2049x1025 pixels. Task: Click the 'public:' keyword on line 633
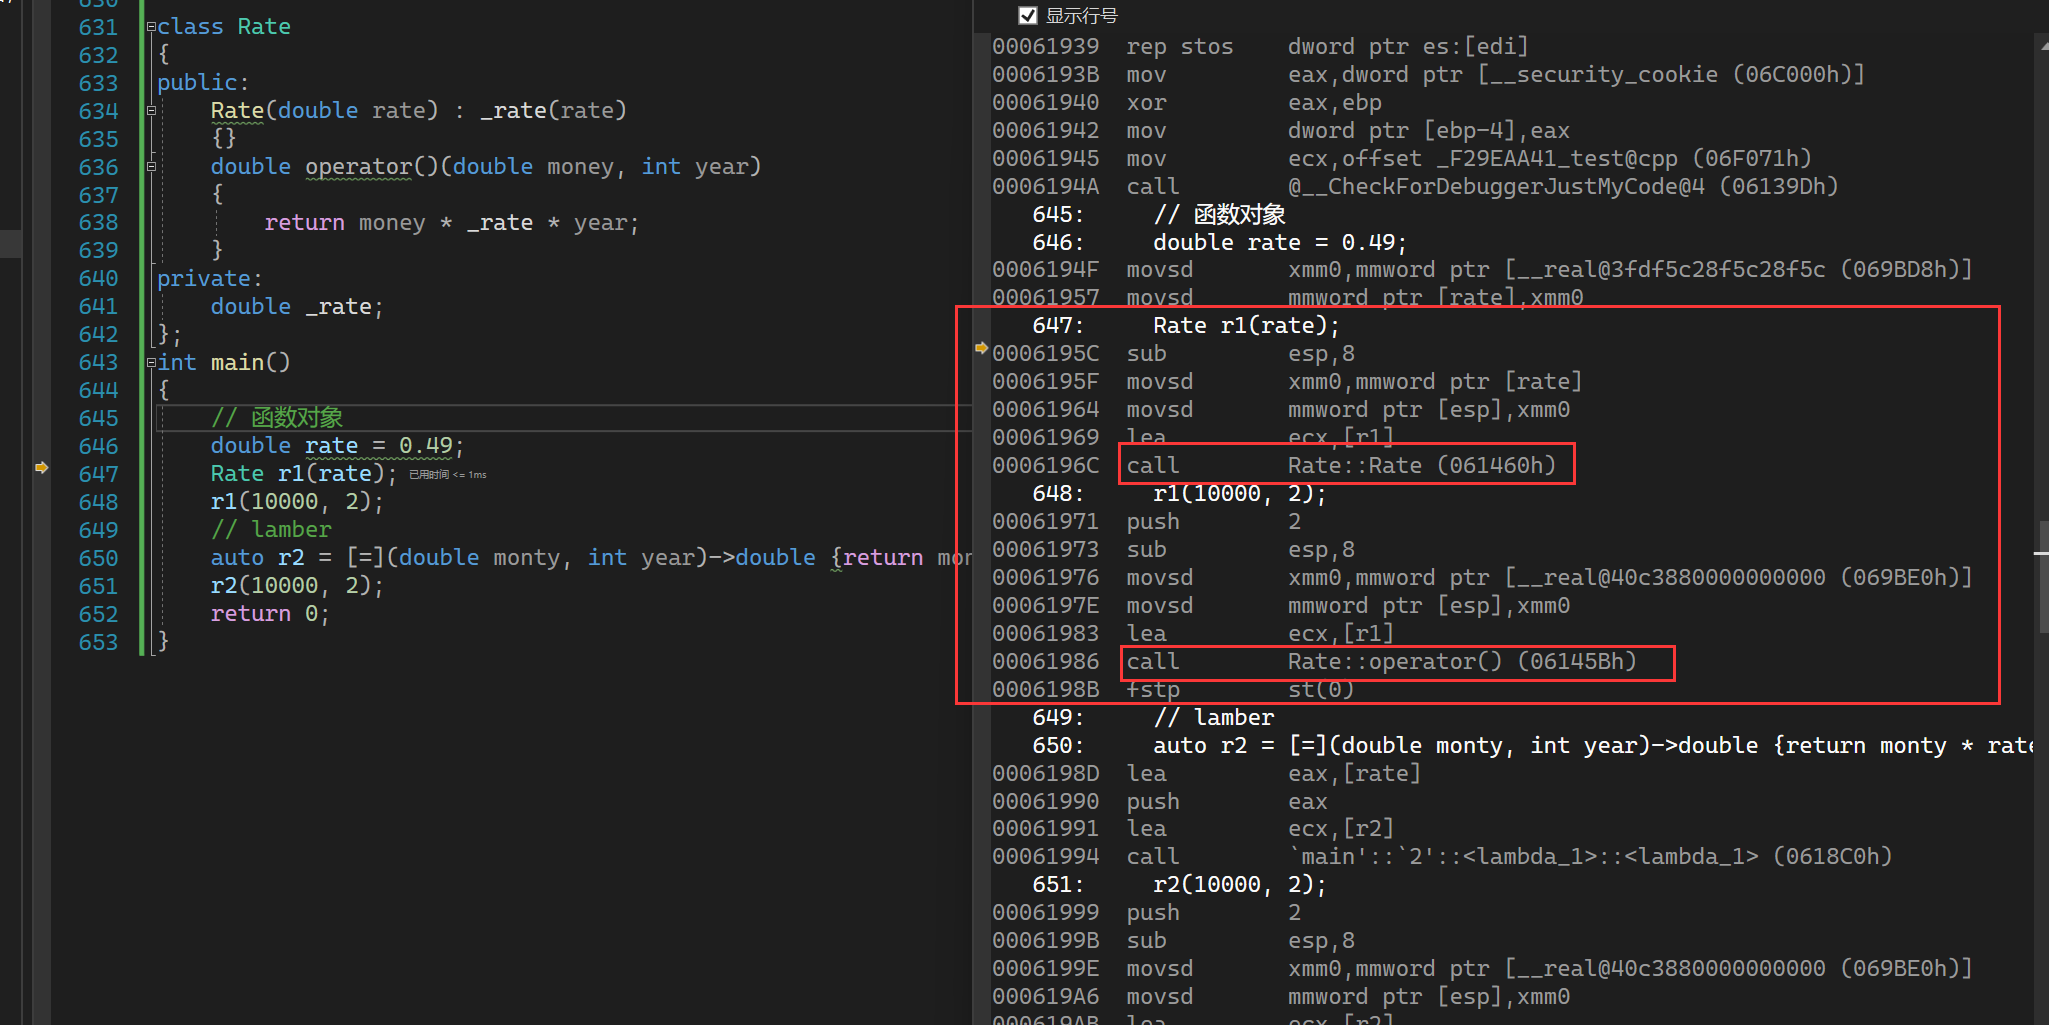[203, 83]
